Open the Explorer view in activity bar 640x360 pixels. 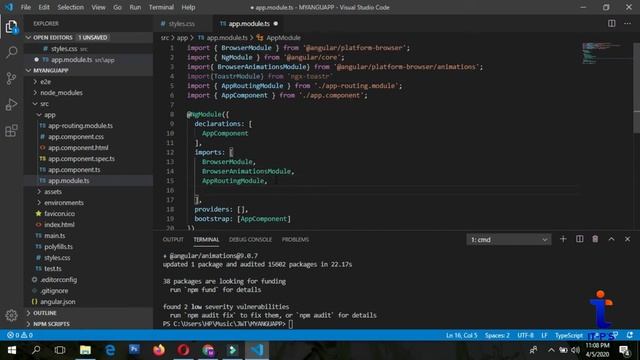pos(11,27)
